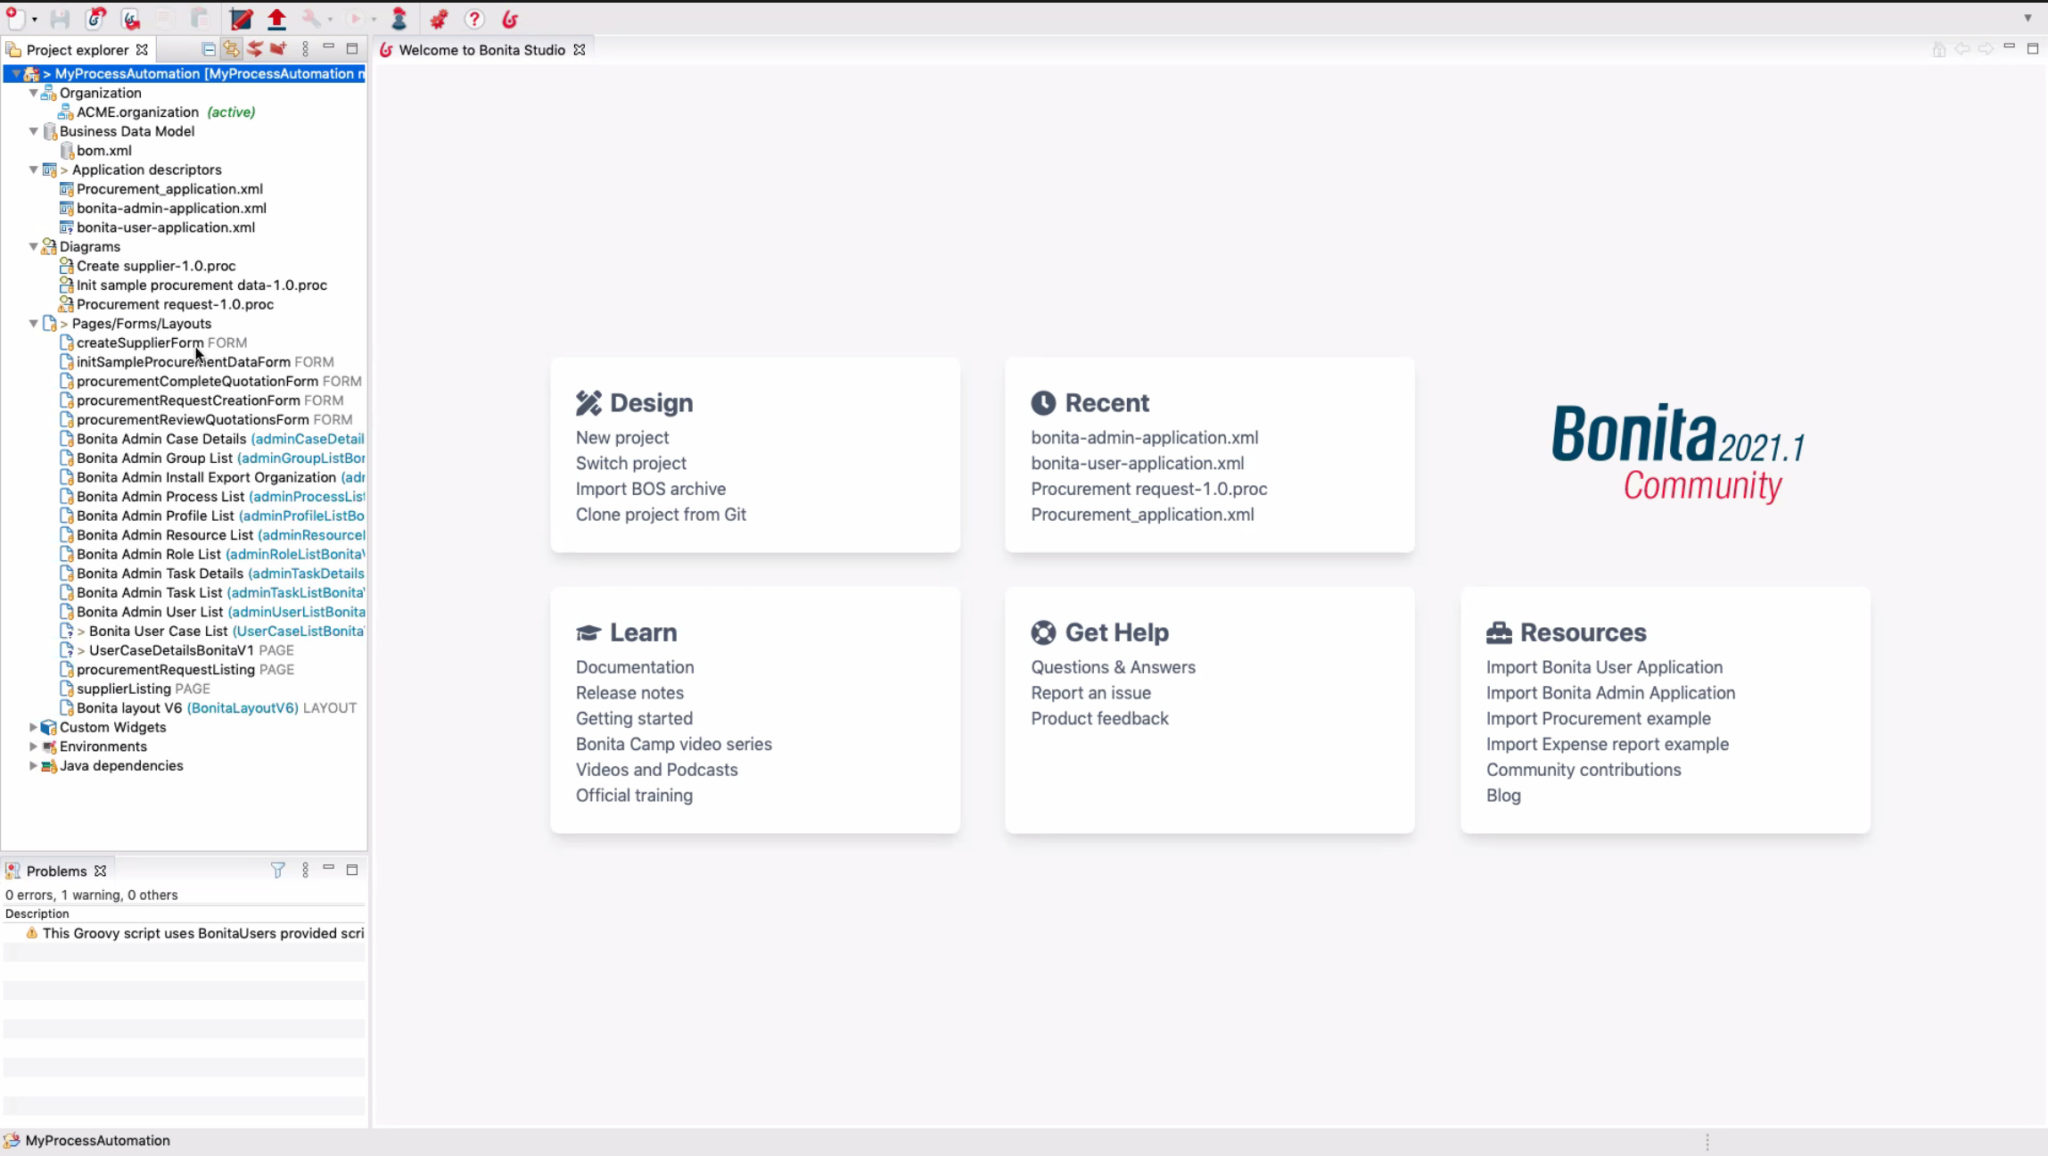Open Bonita Studio preferences via the gears icon
Screen dimensions: 2048x1156
[x=438, y=18]
